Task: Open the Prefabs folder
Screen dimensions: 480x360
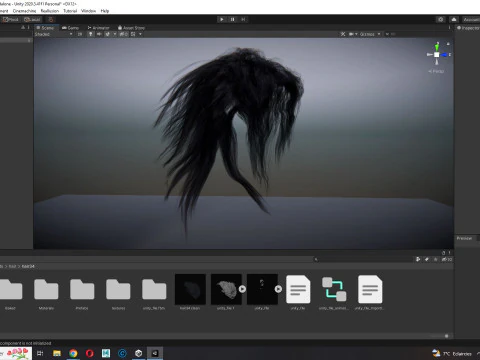Action: [x=82, y=289]
